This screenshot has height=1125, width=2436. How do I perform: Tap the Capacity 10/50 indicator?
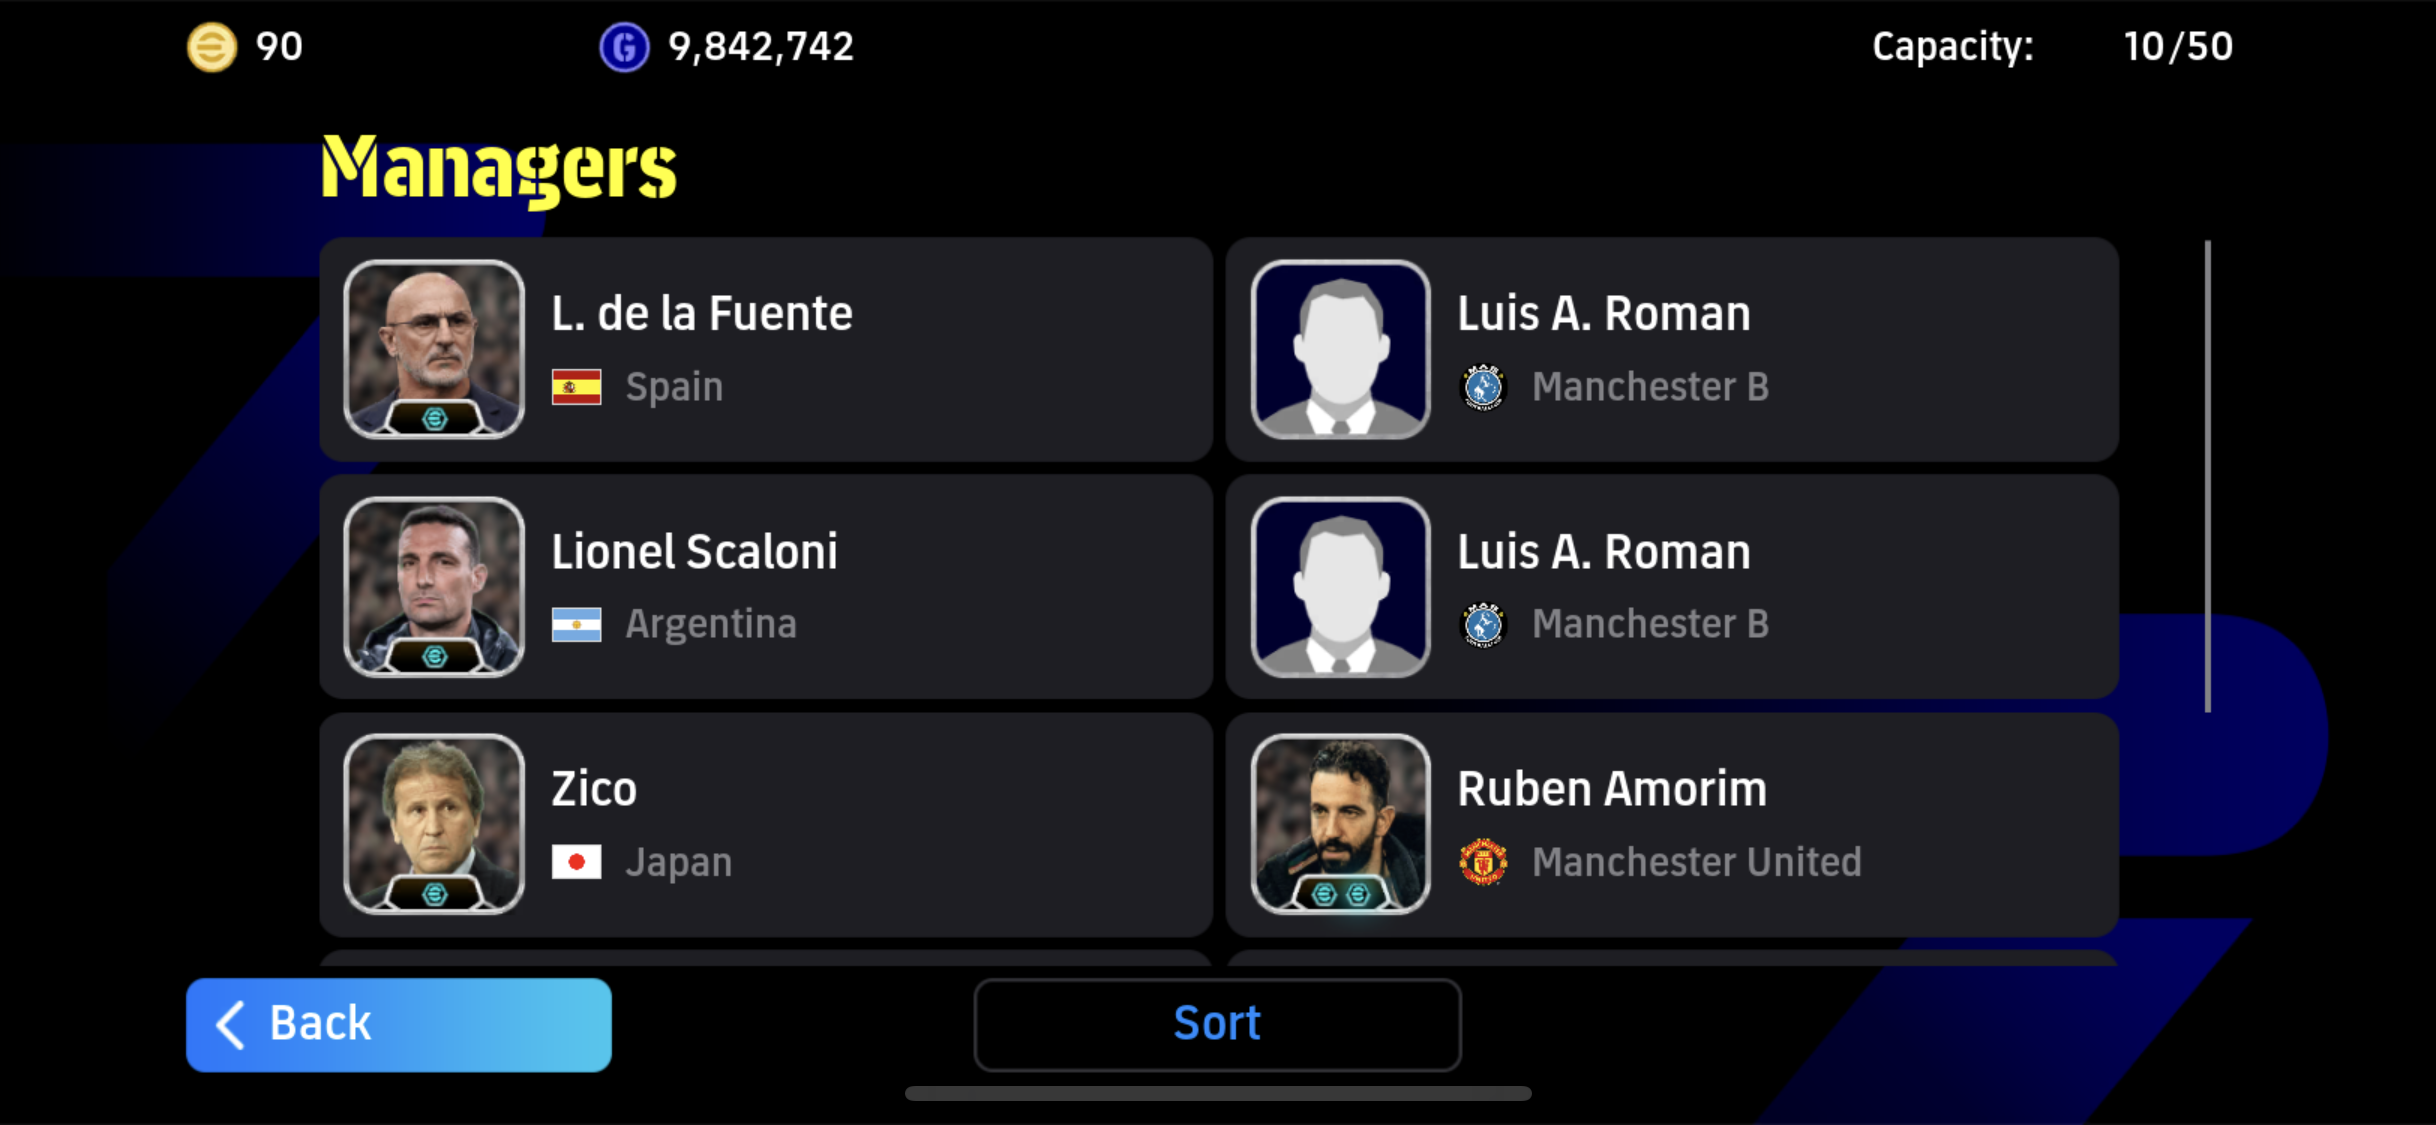coord(2052,47)
